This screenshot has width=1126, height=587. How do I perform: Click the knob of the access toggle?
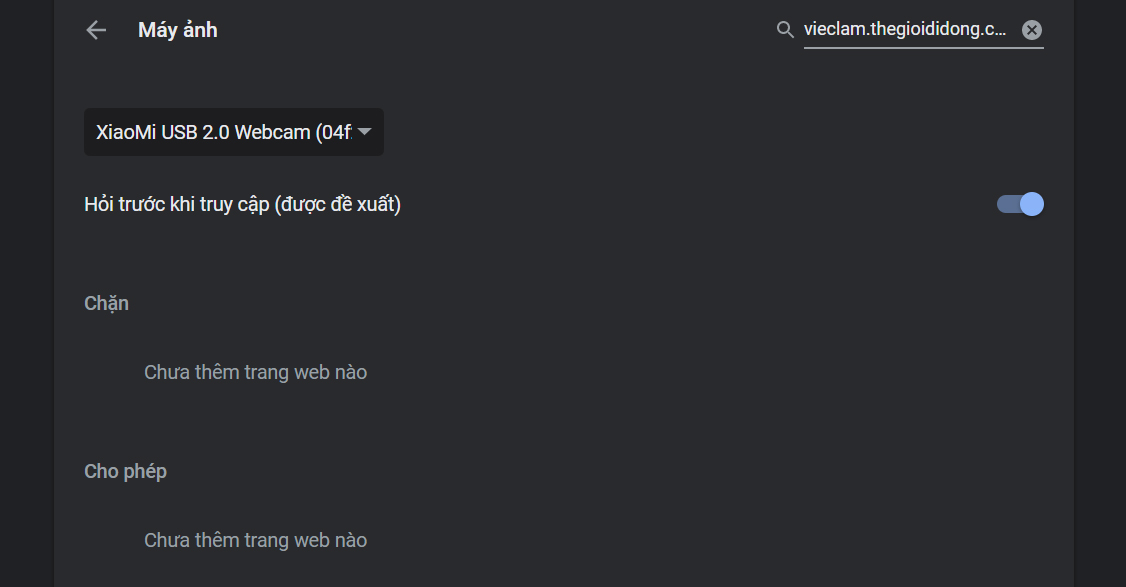coord(1032,204)
